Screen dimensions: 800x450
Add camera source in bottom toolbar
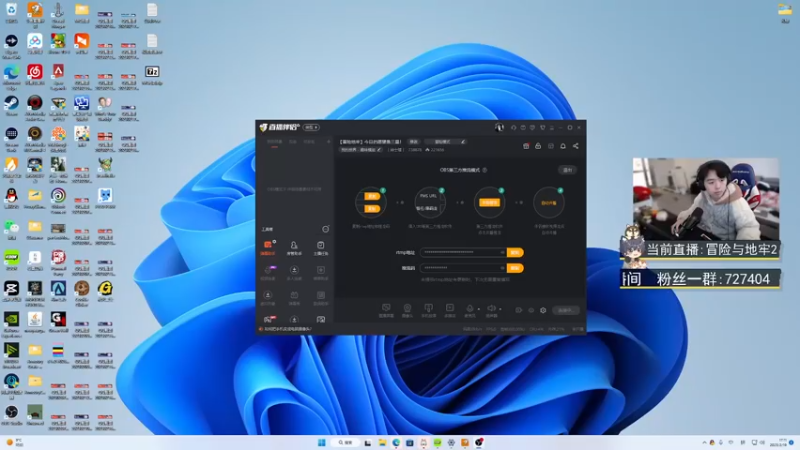pos(407,310)
